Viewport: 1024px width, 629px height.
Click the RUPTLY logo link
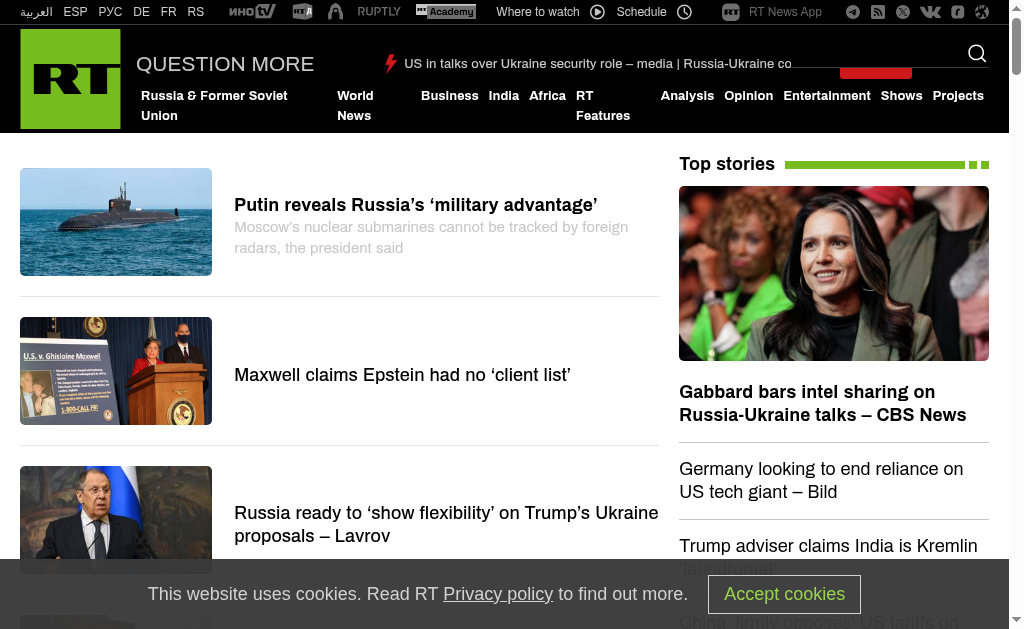(x=379, y=12)
